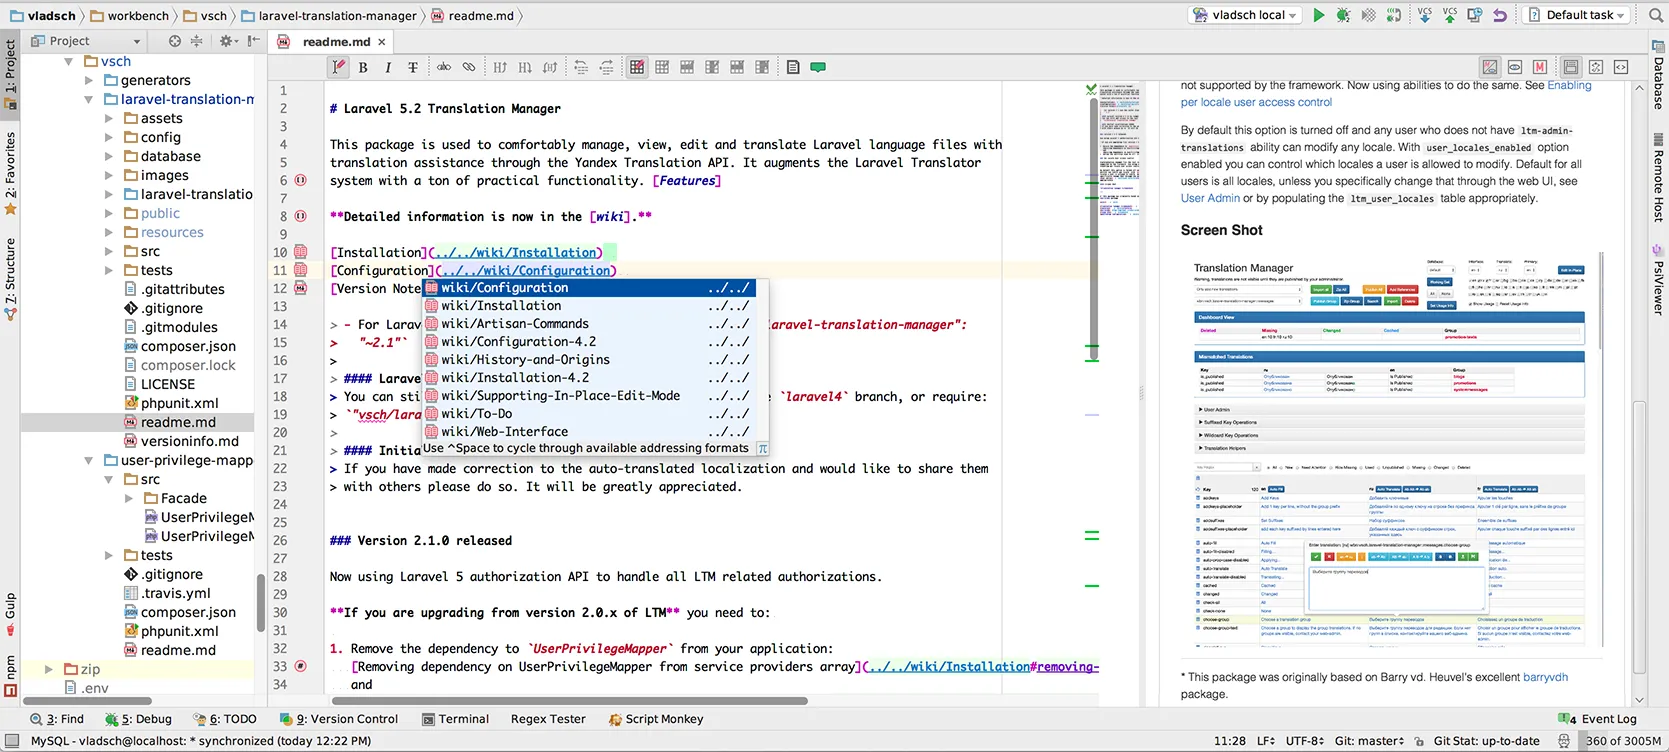Select wiki/Artisan-Commands from the completion list
This screenshot has height=752, width=1669.
tap(515, 324)
